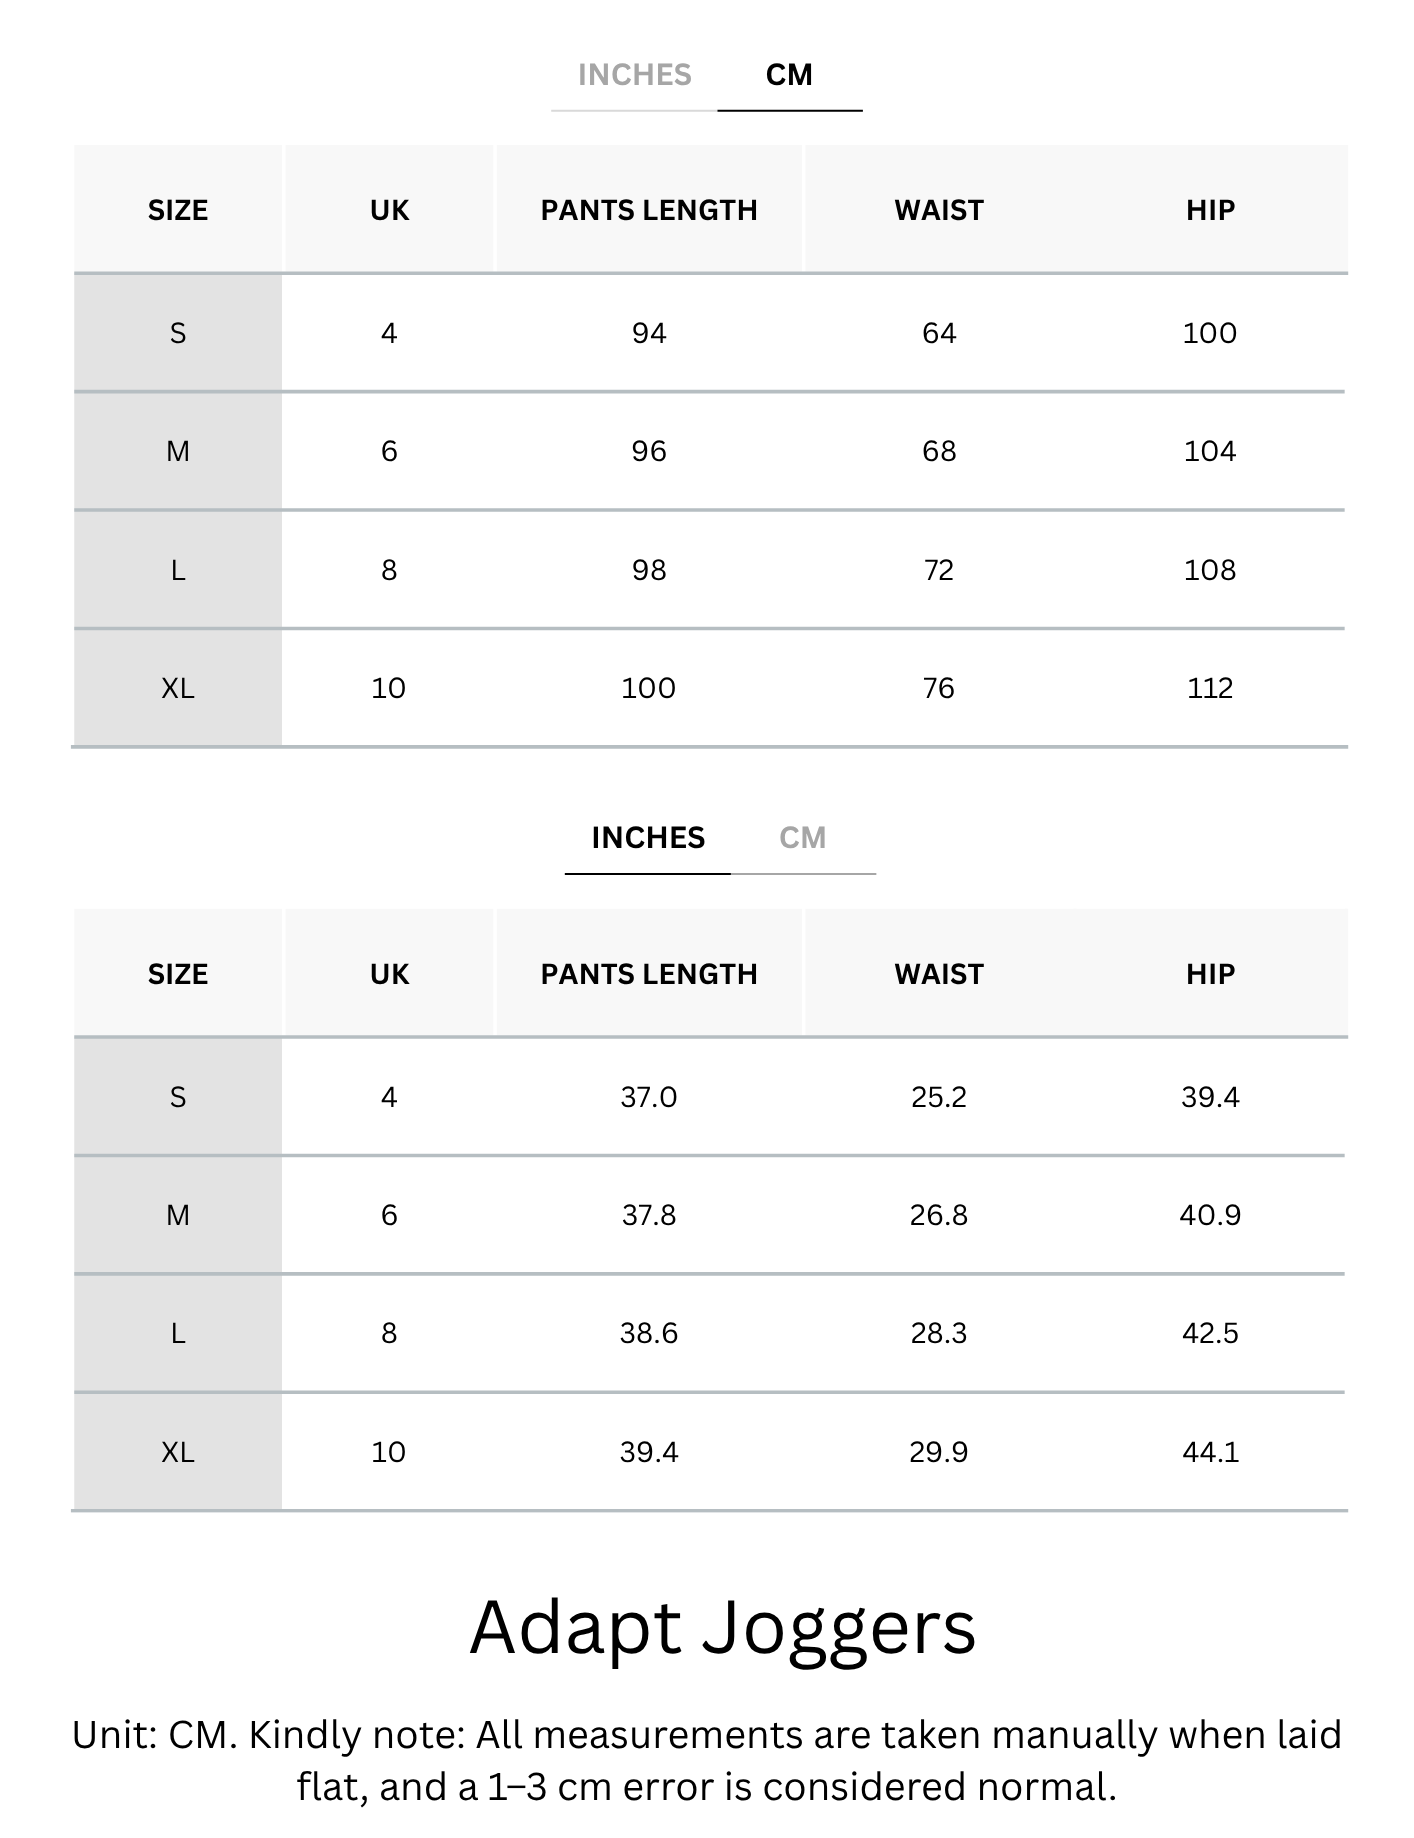1414x1838 pixels.
Task: Select the active CM tab above first table
Action: tap(789, 75)
